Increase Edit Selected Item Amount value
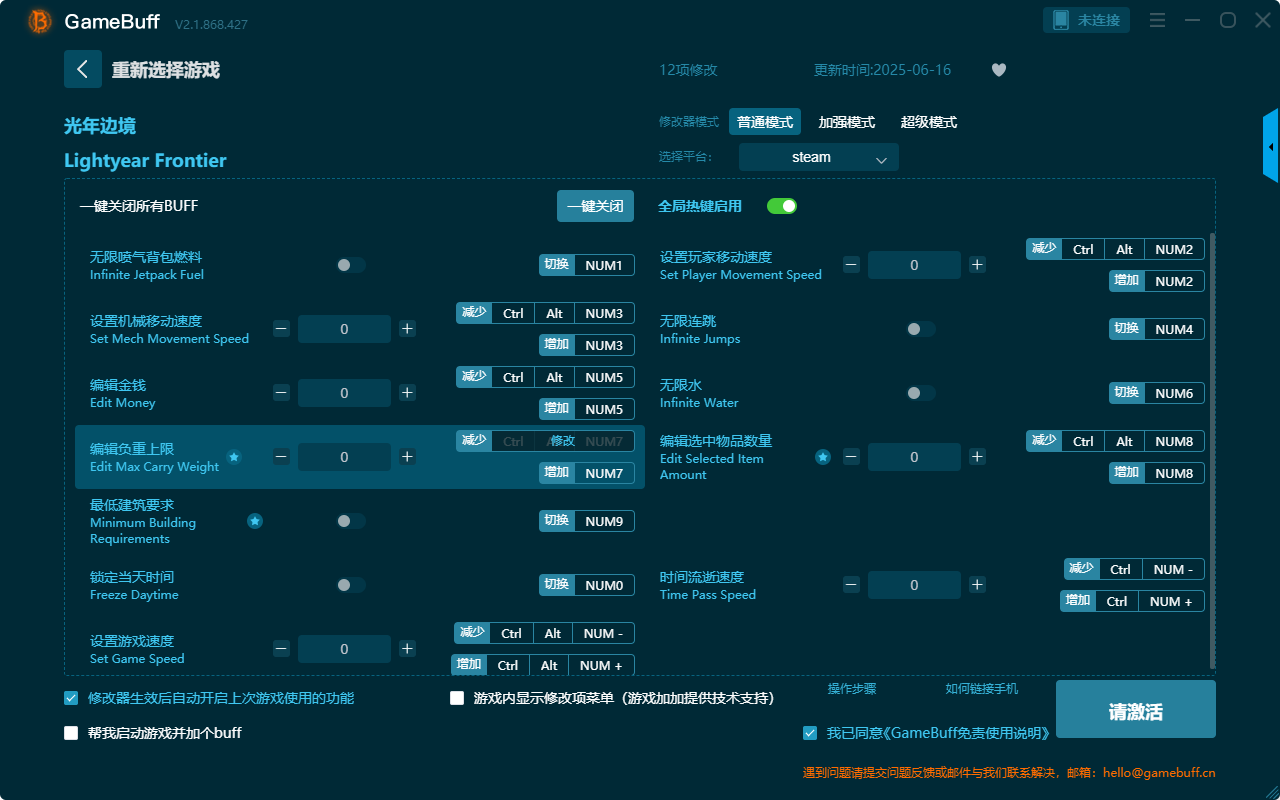The image size is (1280, 800). pyautogui.click(x=977, y=457)
